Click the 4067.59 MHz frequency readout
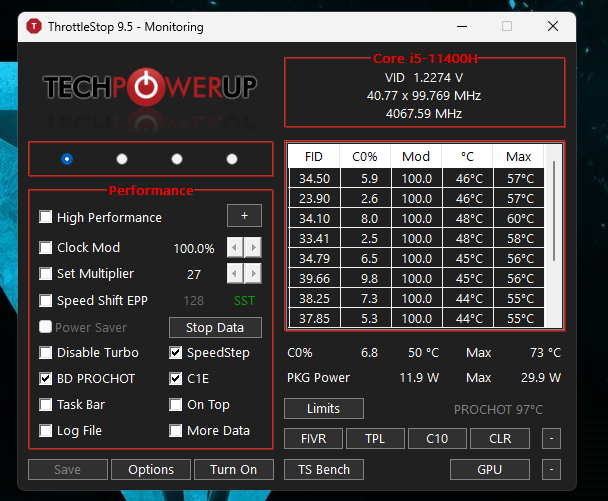Screen dimensions: 608x501 (x=424, y=114)
